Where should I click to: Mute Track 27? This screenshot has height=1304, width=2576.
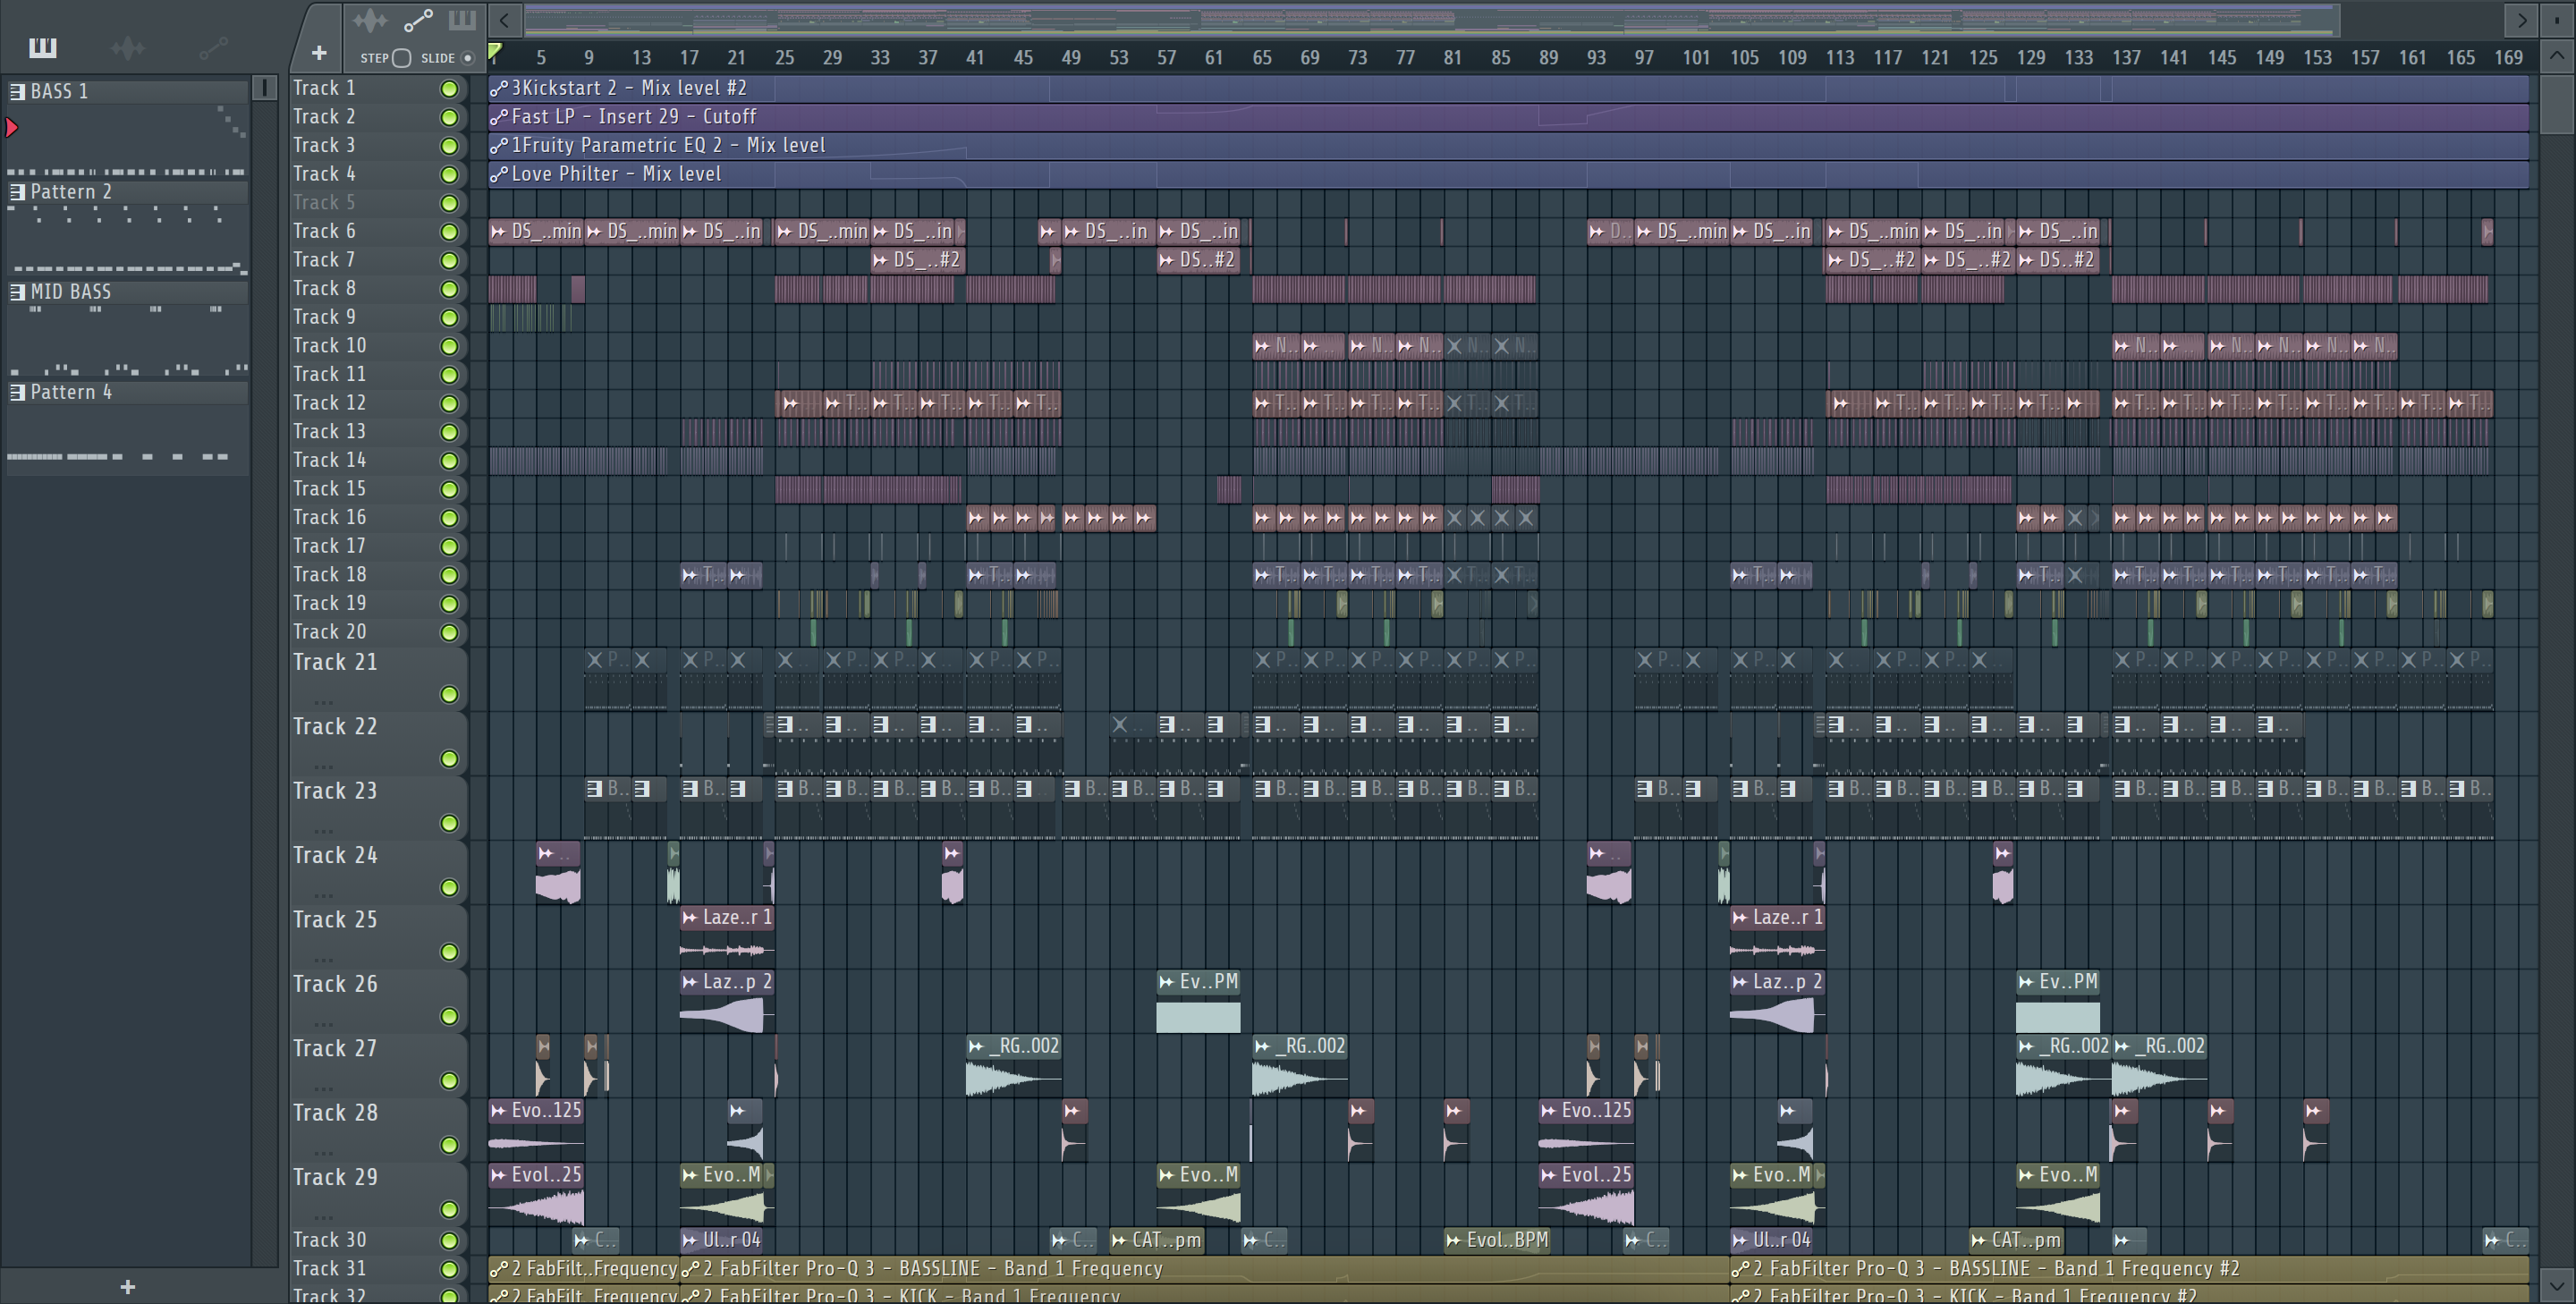[450, 1080]
